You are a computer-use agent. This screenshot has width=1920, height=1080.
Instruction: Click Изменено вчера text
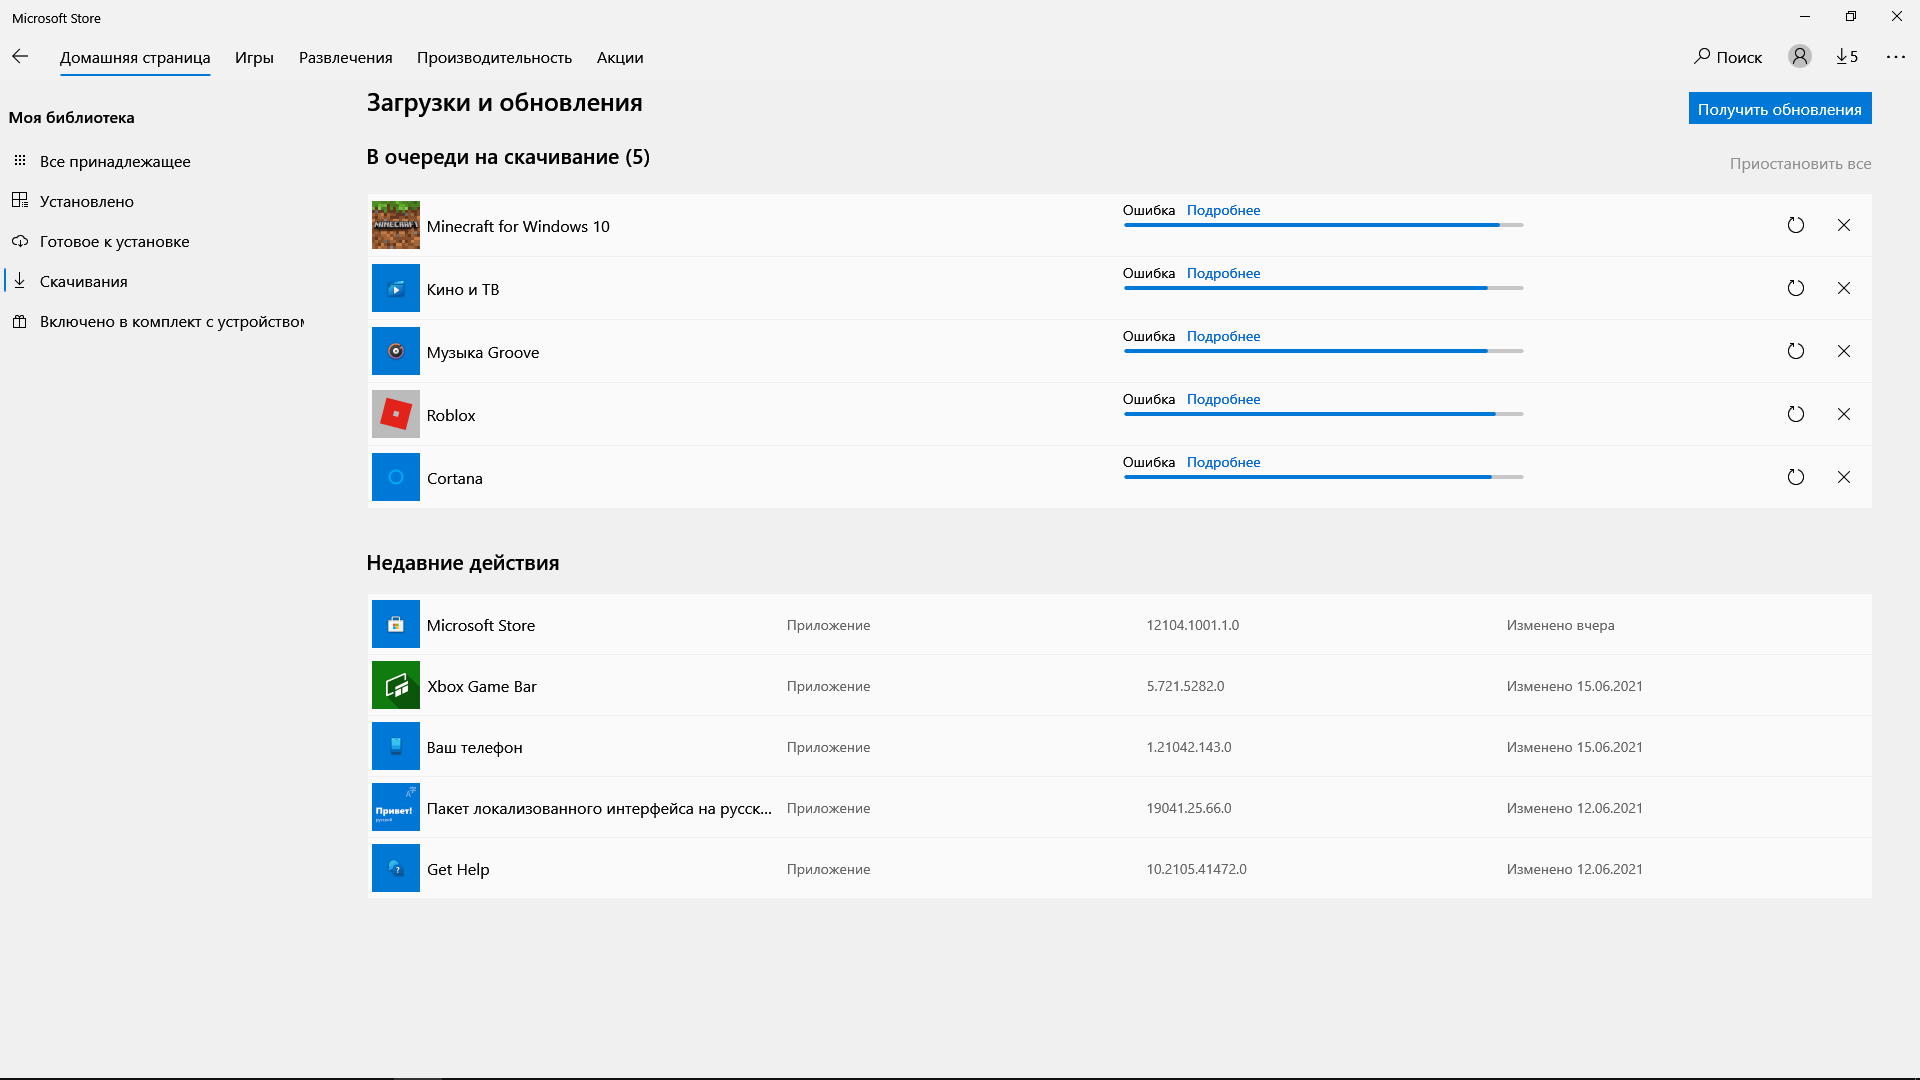click(1560, 625)
